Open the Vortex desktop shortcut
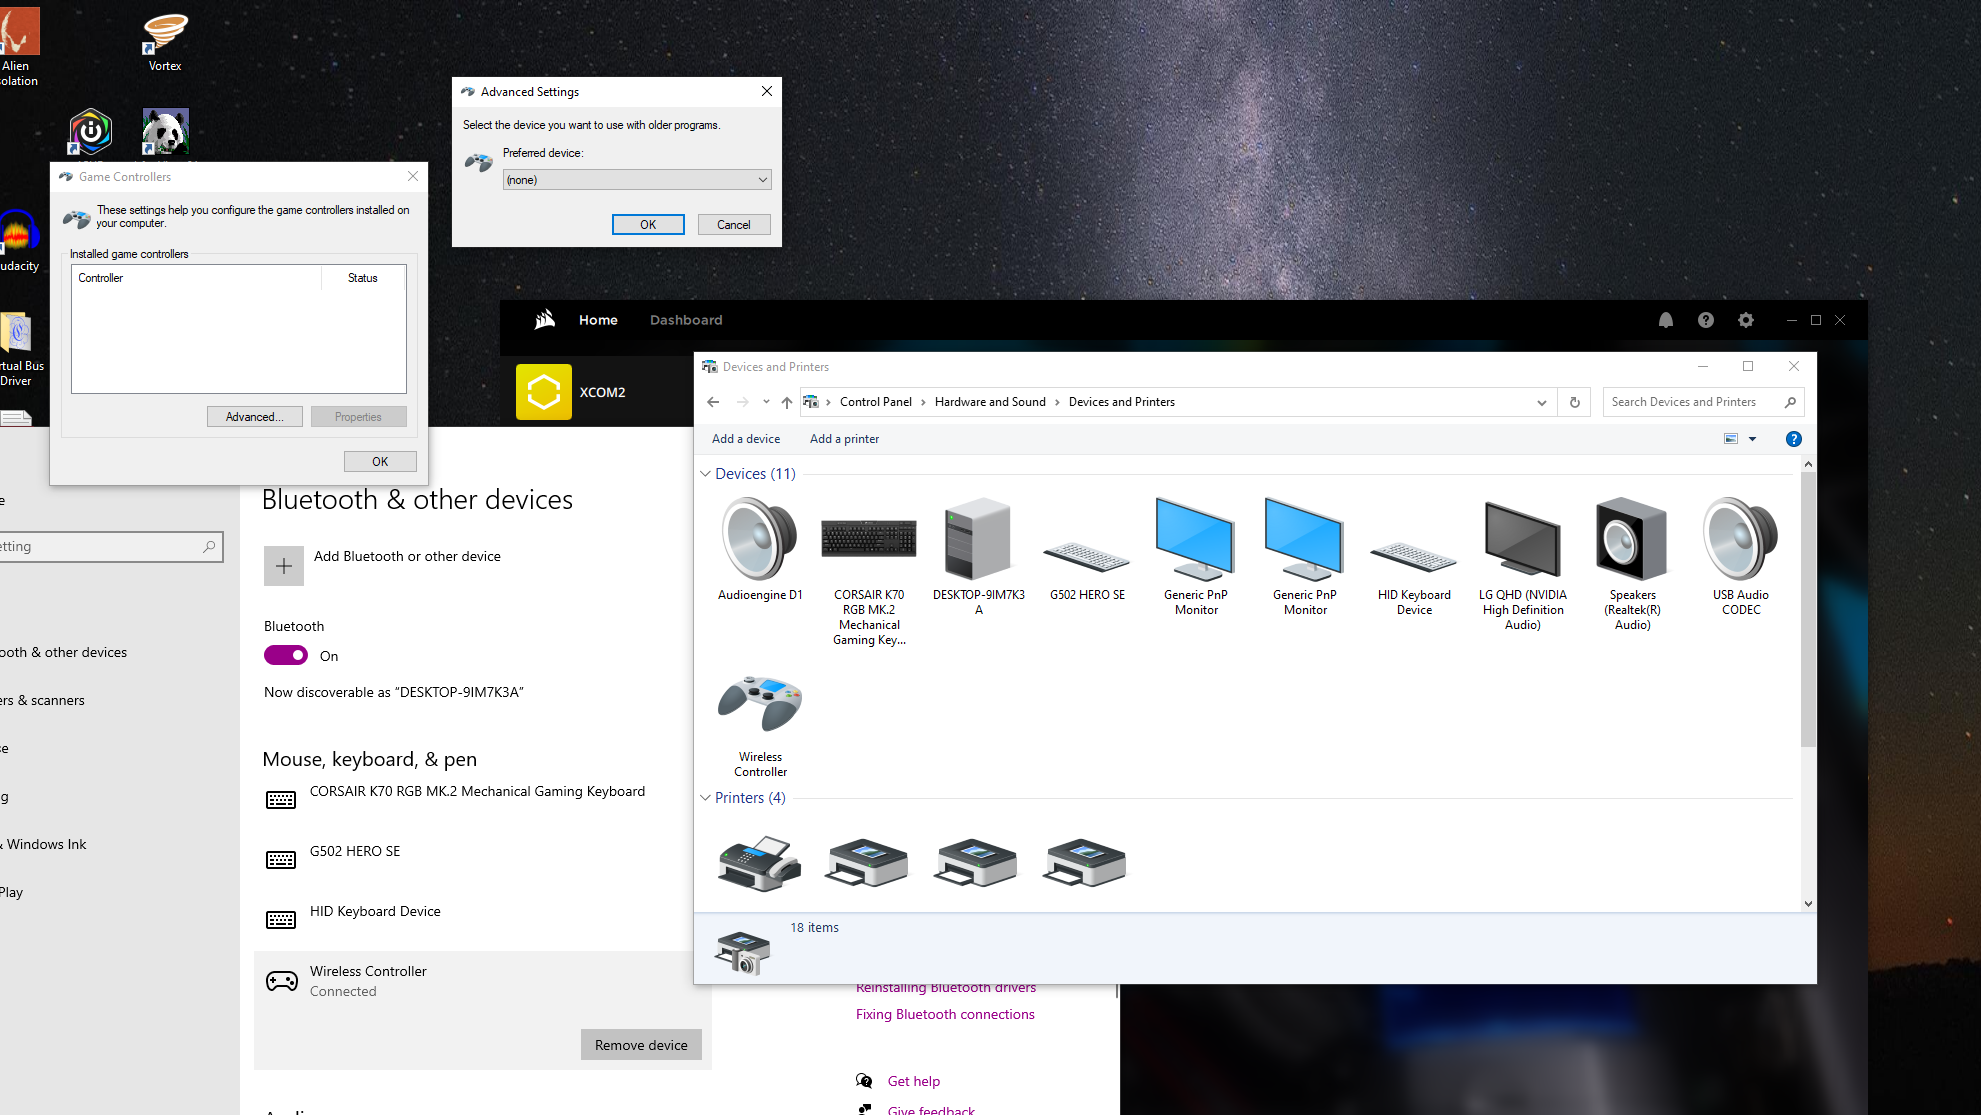Image resolution: width=1981 pixels, height=1115 pixels. [x=165, y=41]
